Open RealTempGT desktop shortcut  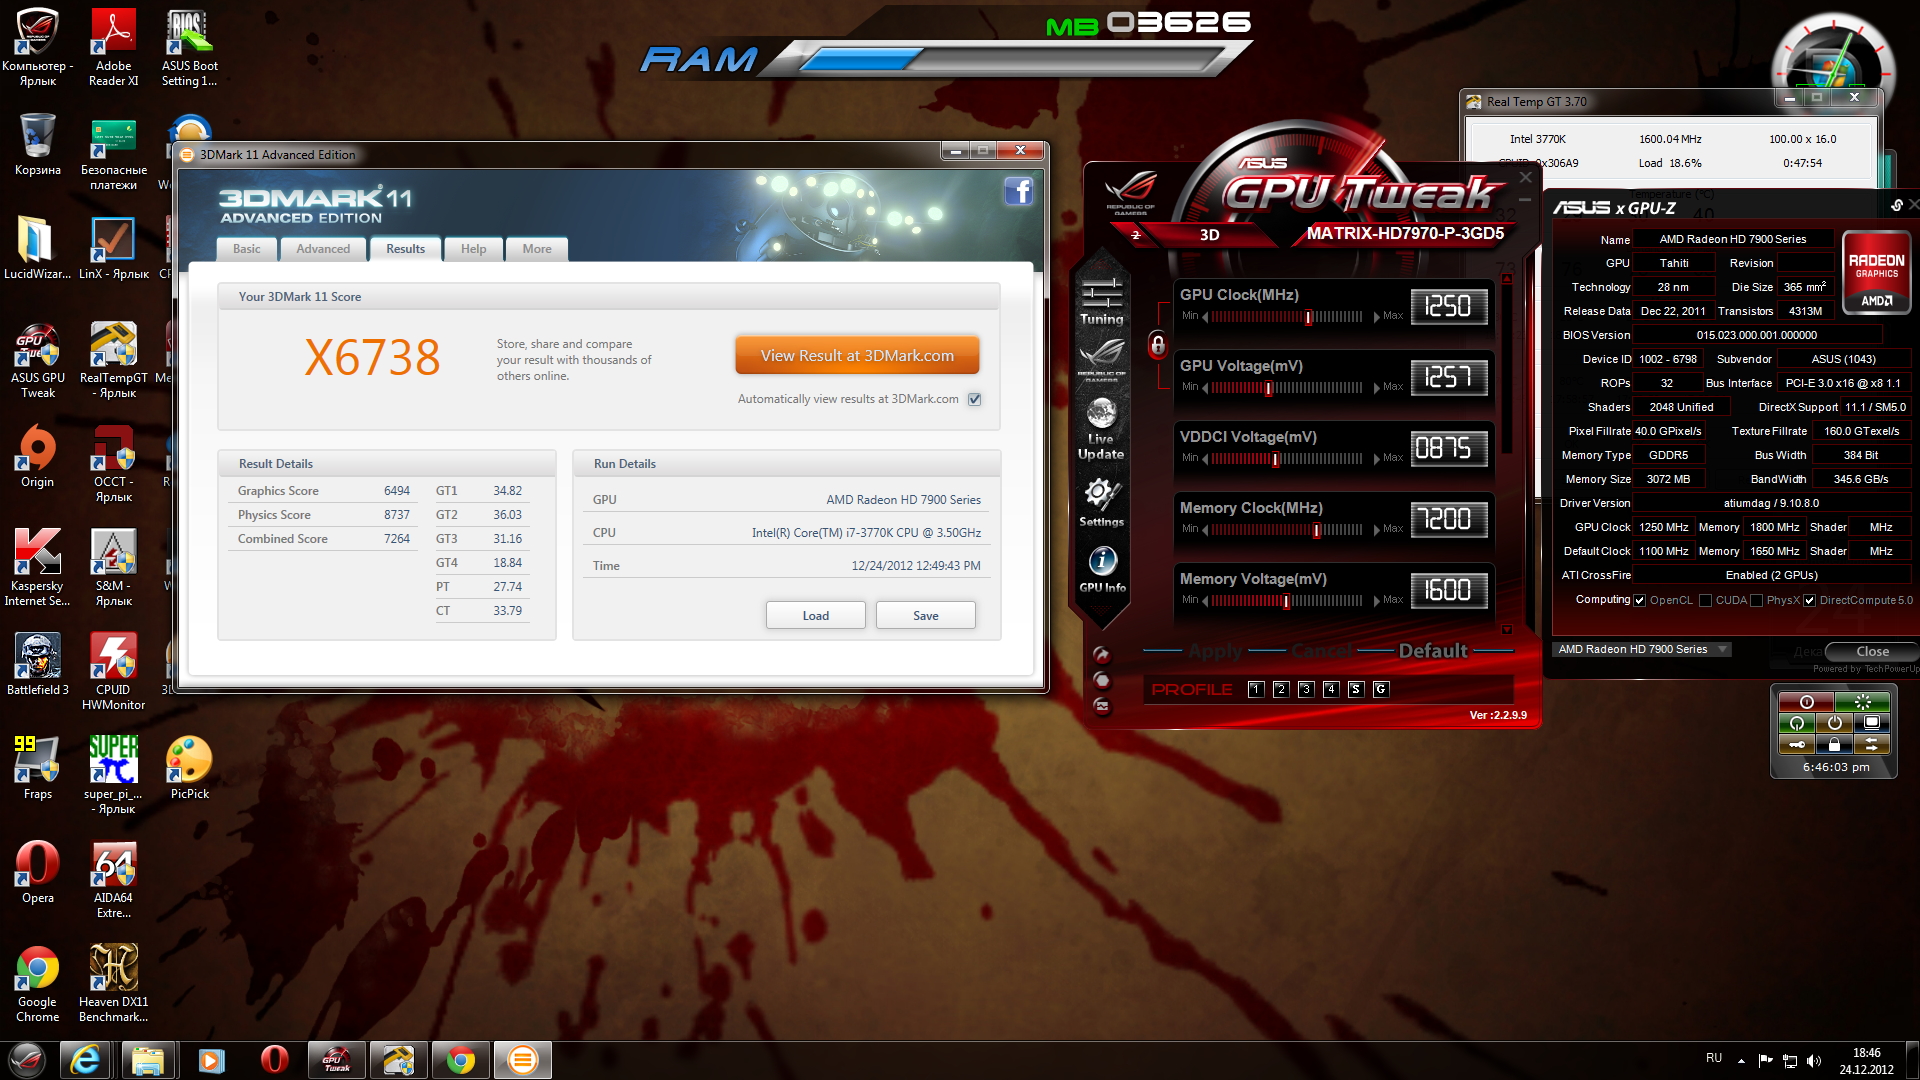114,360
